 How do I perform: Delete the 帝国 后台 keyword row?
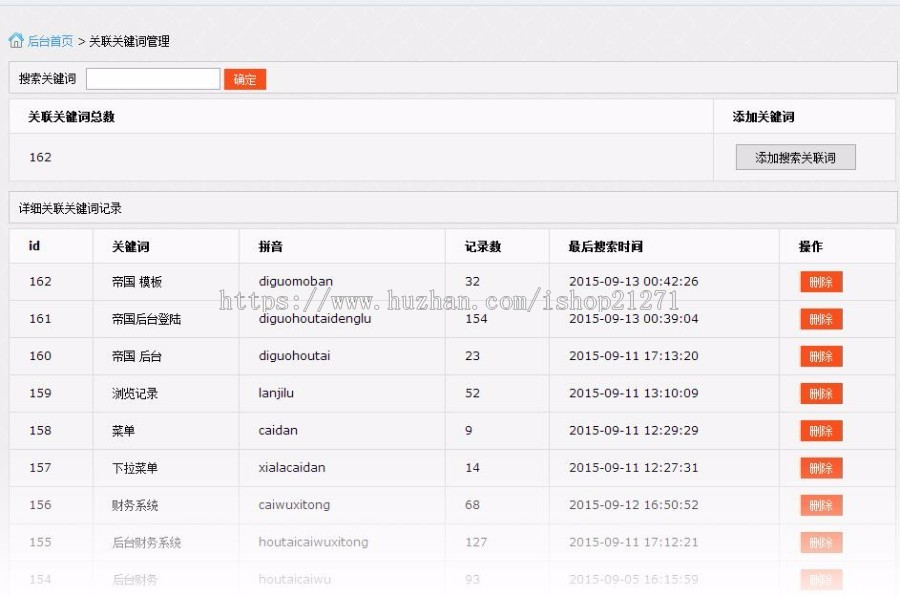pos(821,357)
